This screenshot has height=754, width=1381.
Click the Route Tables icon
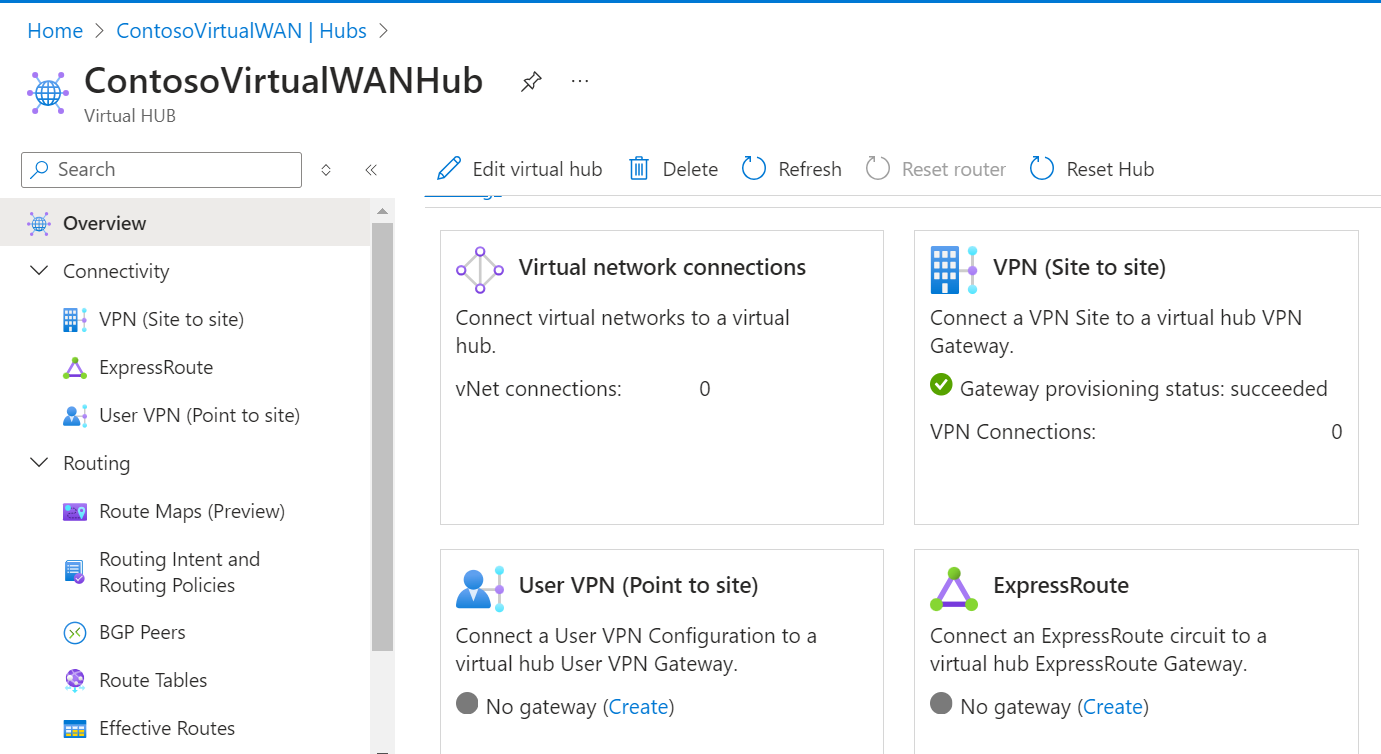point(75,681)
